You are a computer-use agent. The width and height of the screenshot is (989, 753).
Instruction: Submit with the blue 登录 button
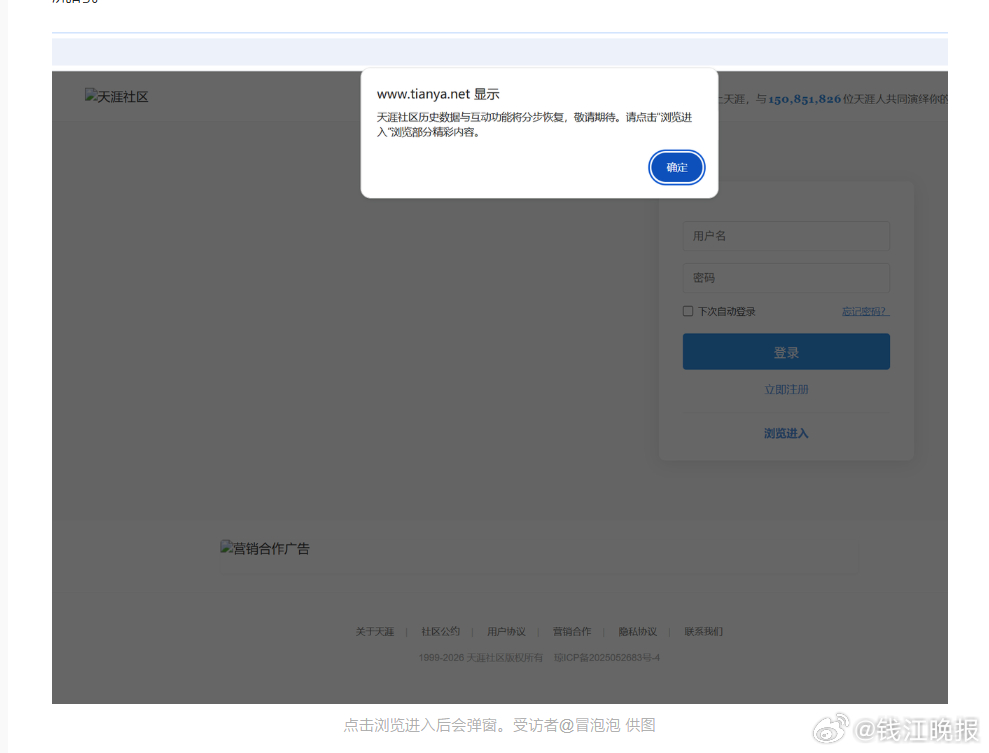786,352
